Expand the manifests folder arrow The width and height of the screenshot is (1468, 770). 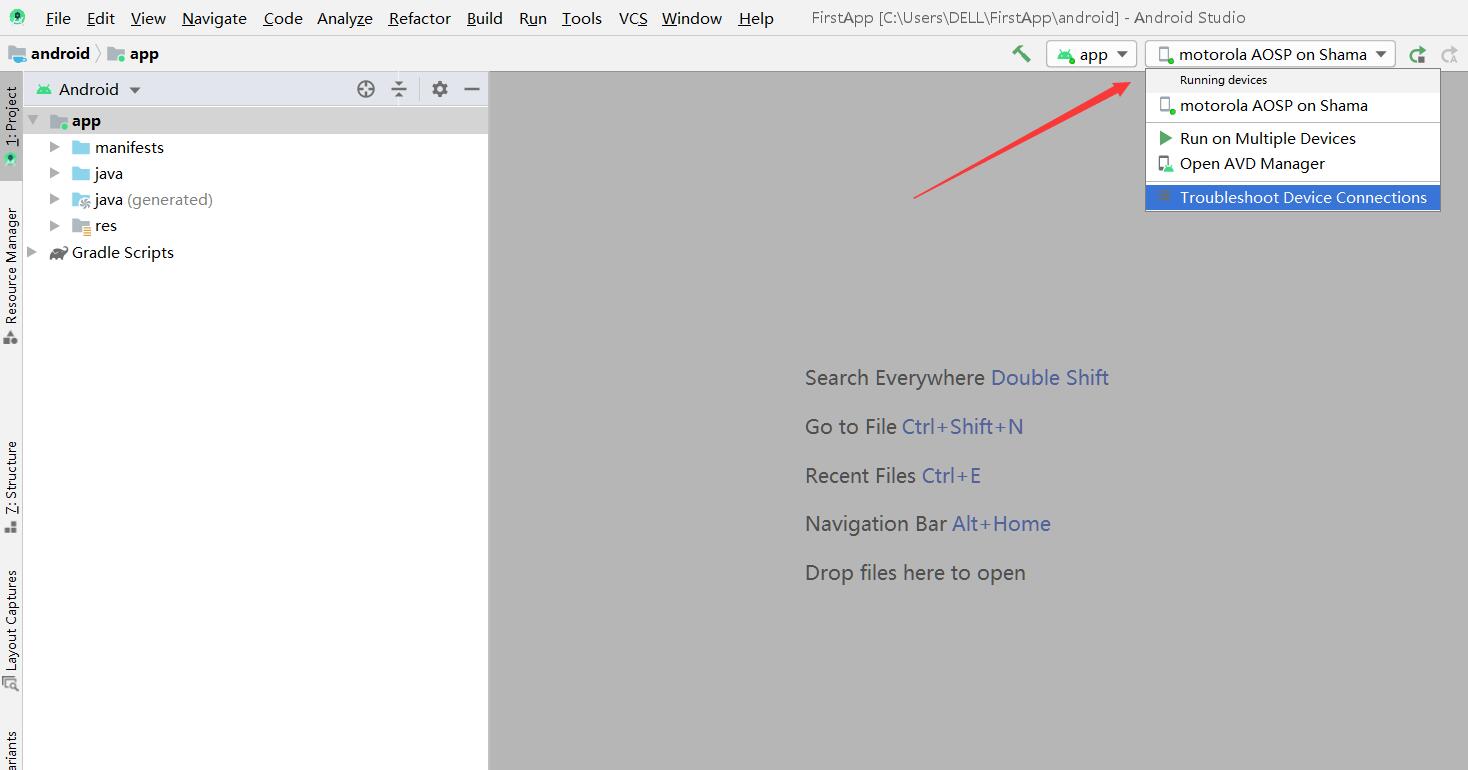click(55, 147)
